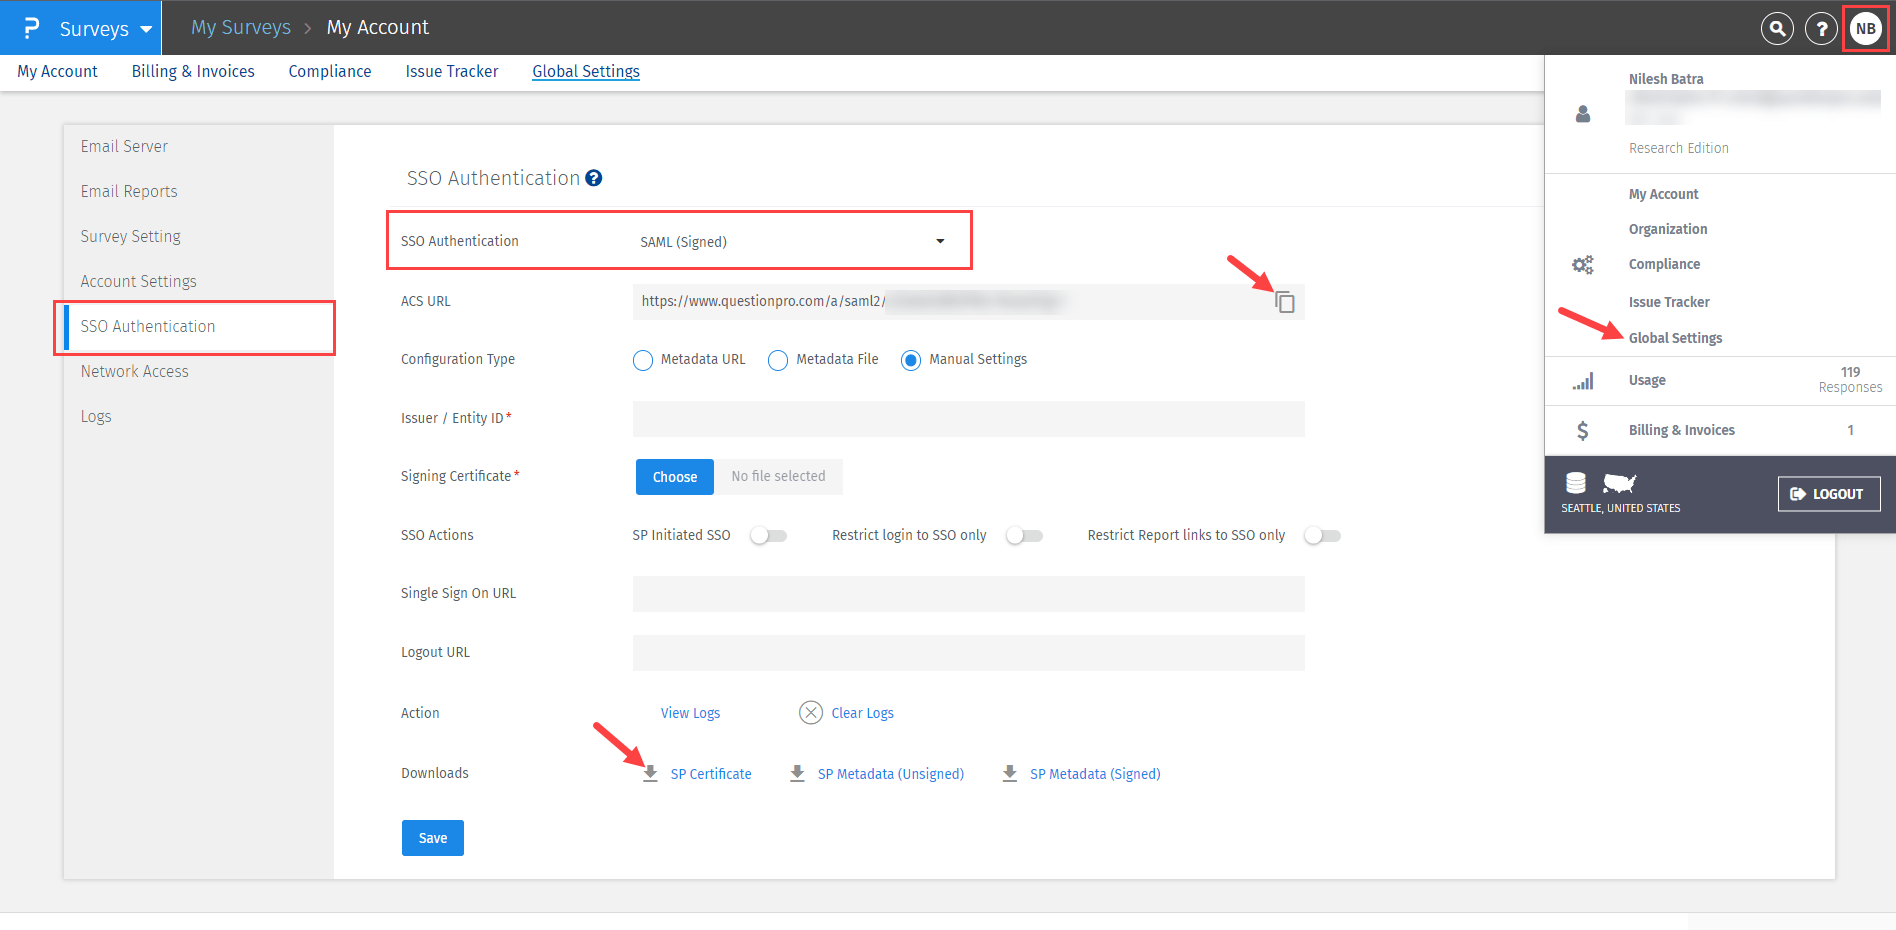Download the SP Certificate link

[x=711, y=774]
